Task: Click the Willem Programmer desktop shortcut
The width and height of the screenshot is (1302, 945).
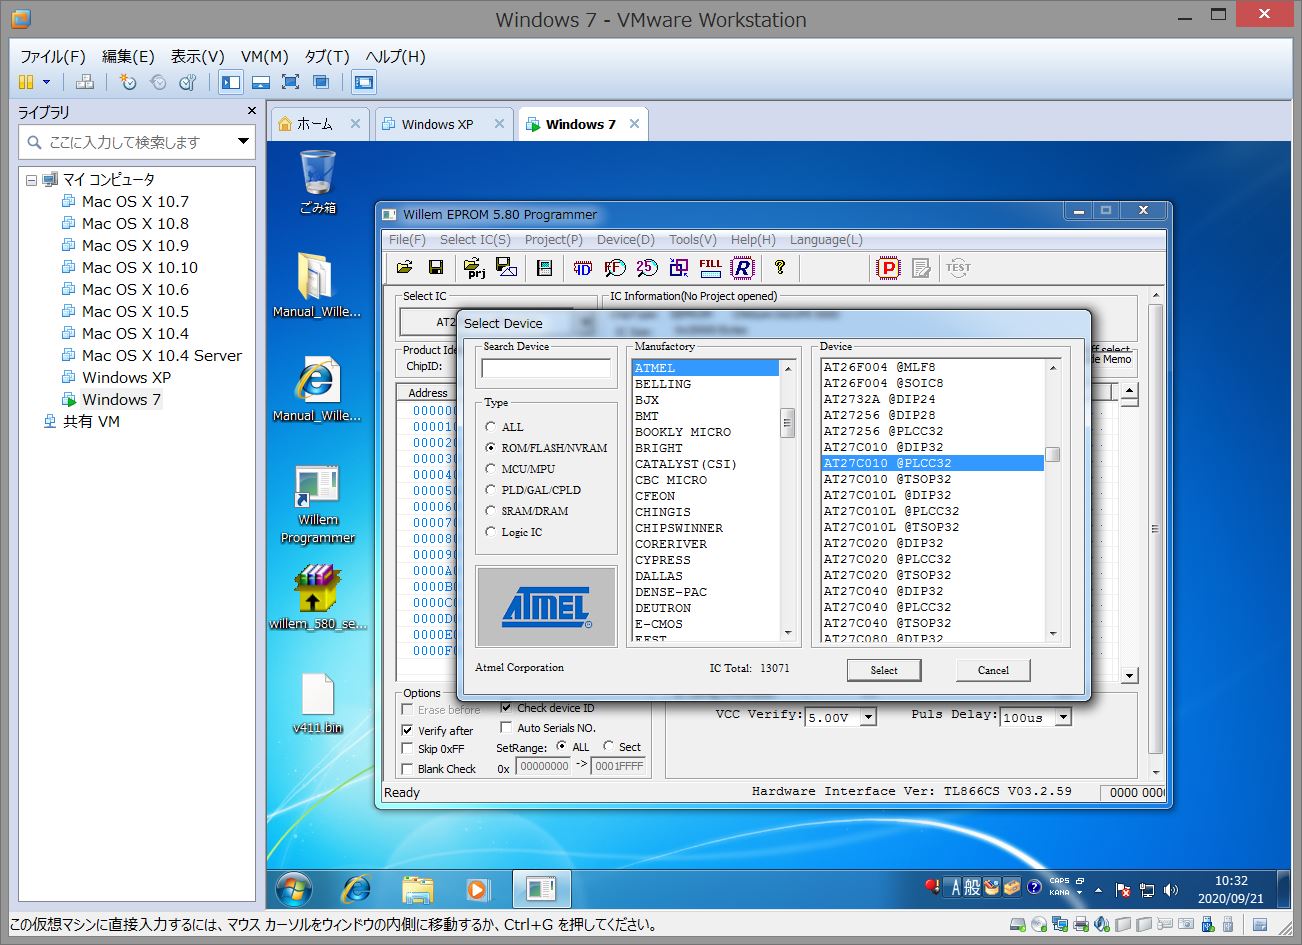Action: click(x=318, y=504)
